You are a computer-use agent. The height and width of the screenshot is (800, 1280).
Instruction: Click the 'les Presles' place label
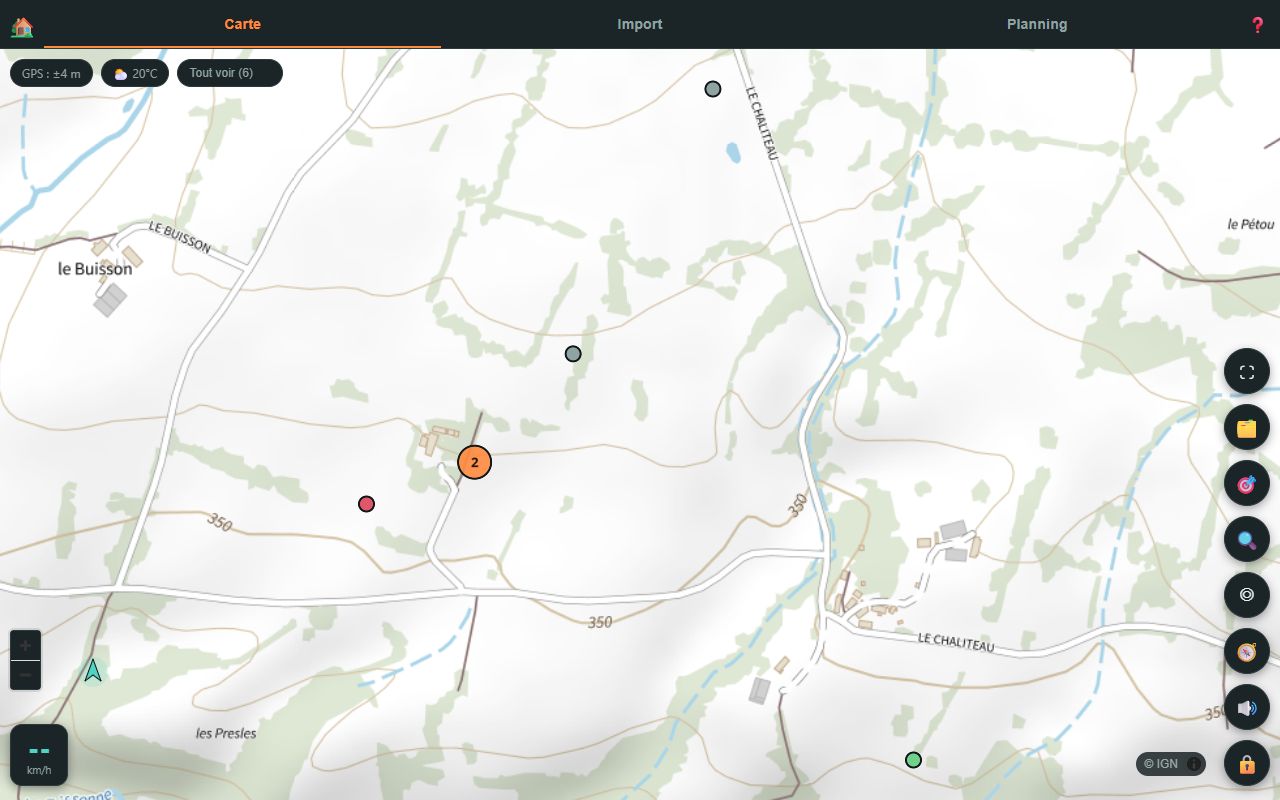point(226,733)
